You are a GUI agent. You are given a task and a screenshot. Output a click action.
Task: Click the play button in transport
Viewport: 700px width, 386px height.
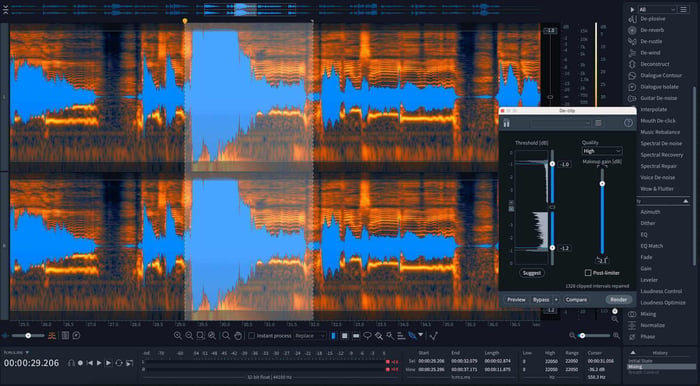(x=99, y=363)
